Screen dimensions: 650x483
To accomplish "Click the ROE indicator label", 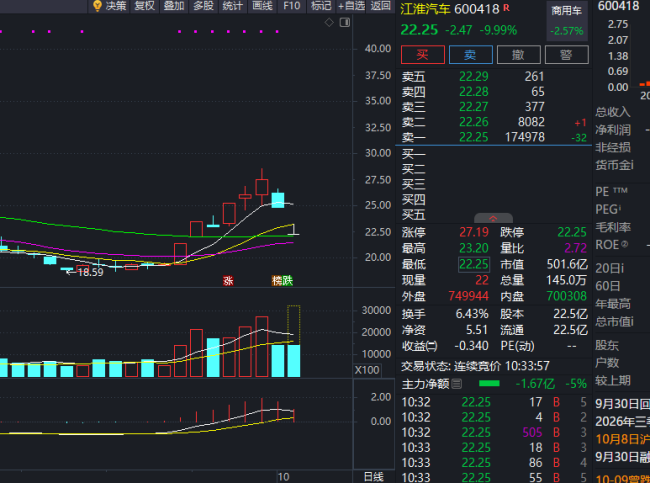I will 611,245.
